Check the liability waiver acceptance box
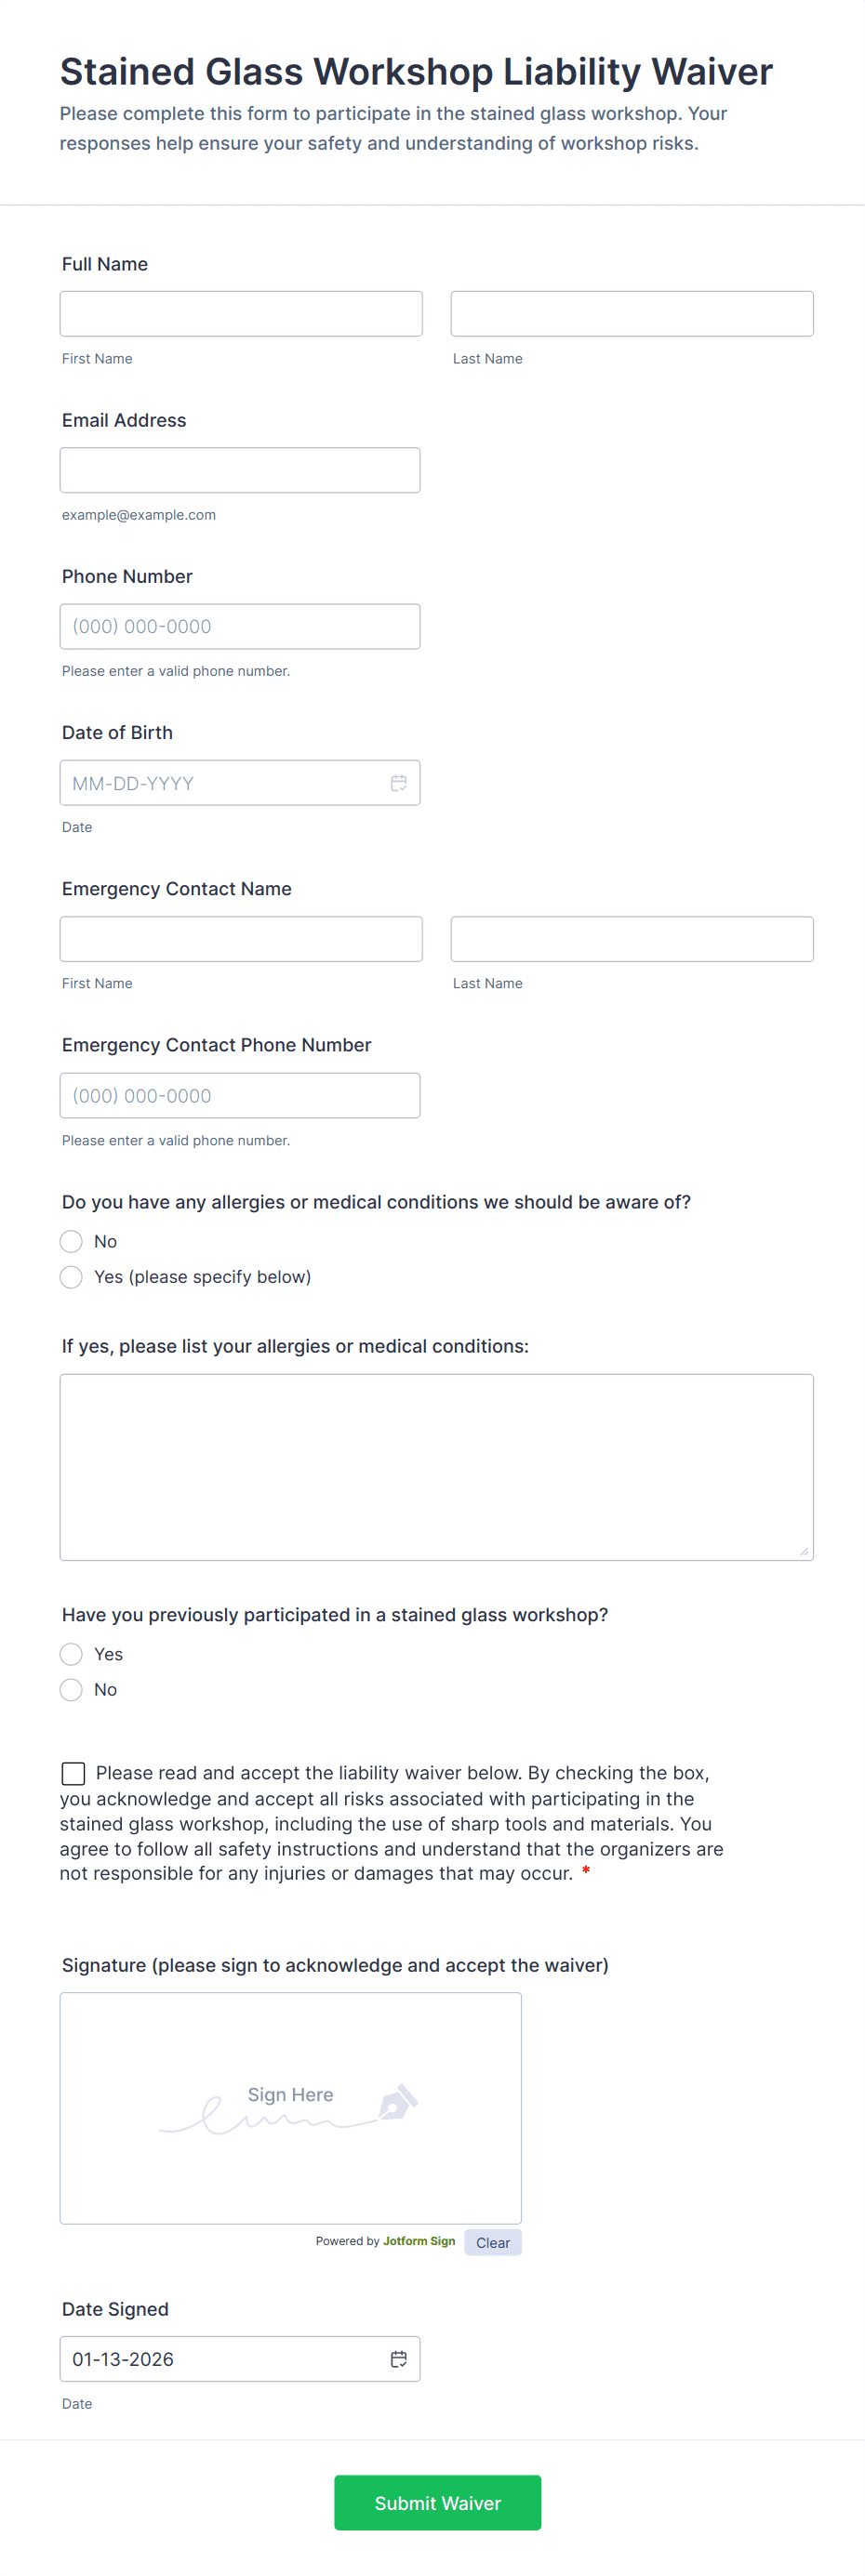The height and width of the screenshot is (2576, 865). tap(73, 1773)
